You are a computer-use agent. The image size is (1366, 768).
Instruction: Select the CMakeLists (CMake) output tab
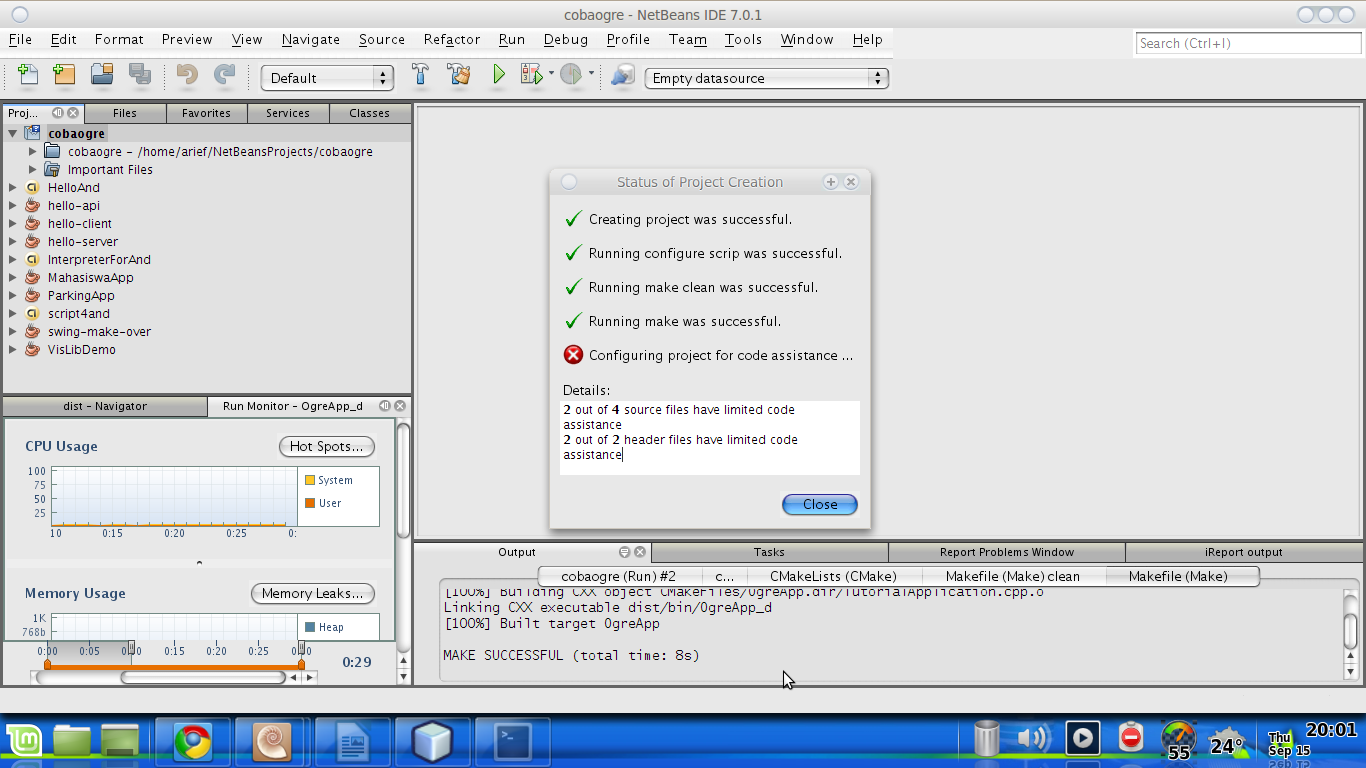(833, 576)
